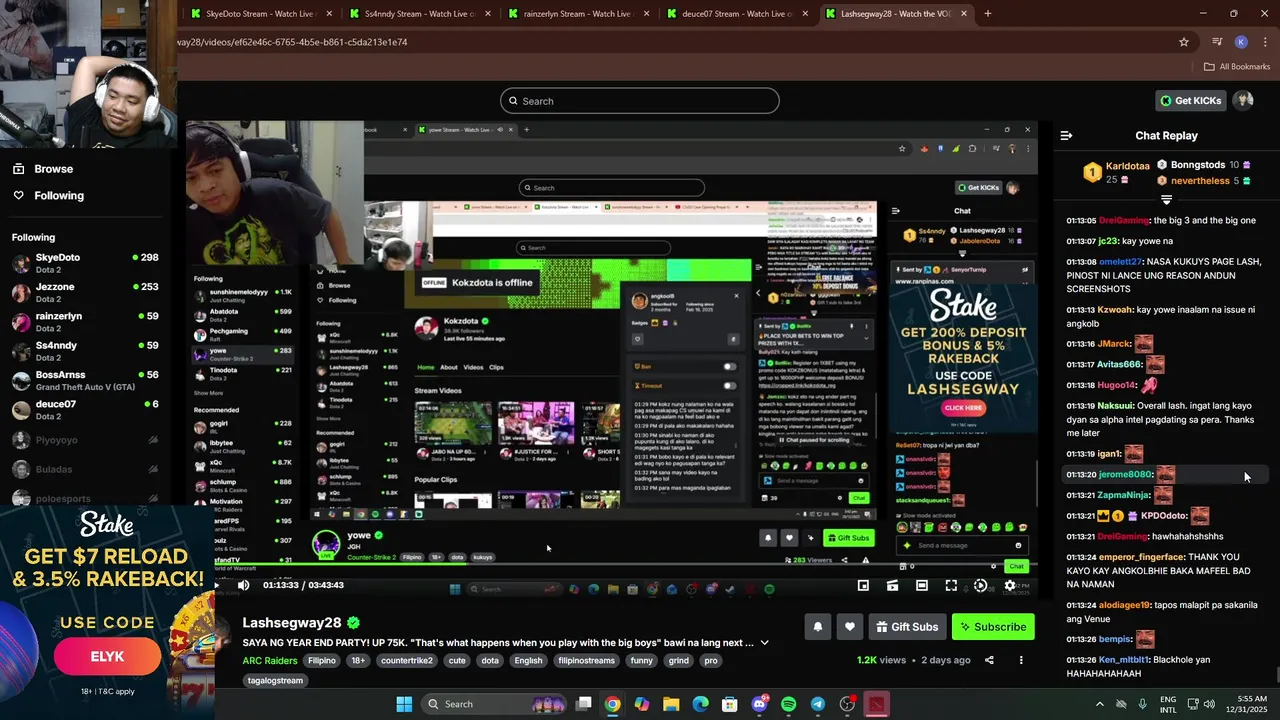Mute the VOD player volume
Image resolution: width=1280 pixels, height=720 pixels.
pos(243,585)
